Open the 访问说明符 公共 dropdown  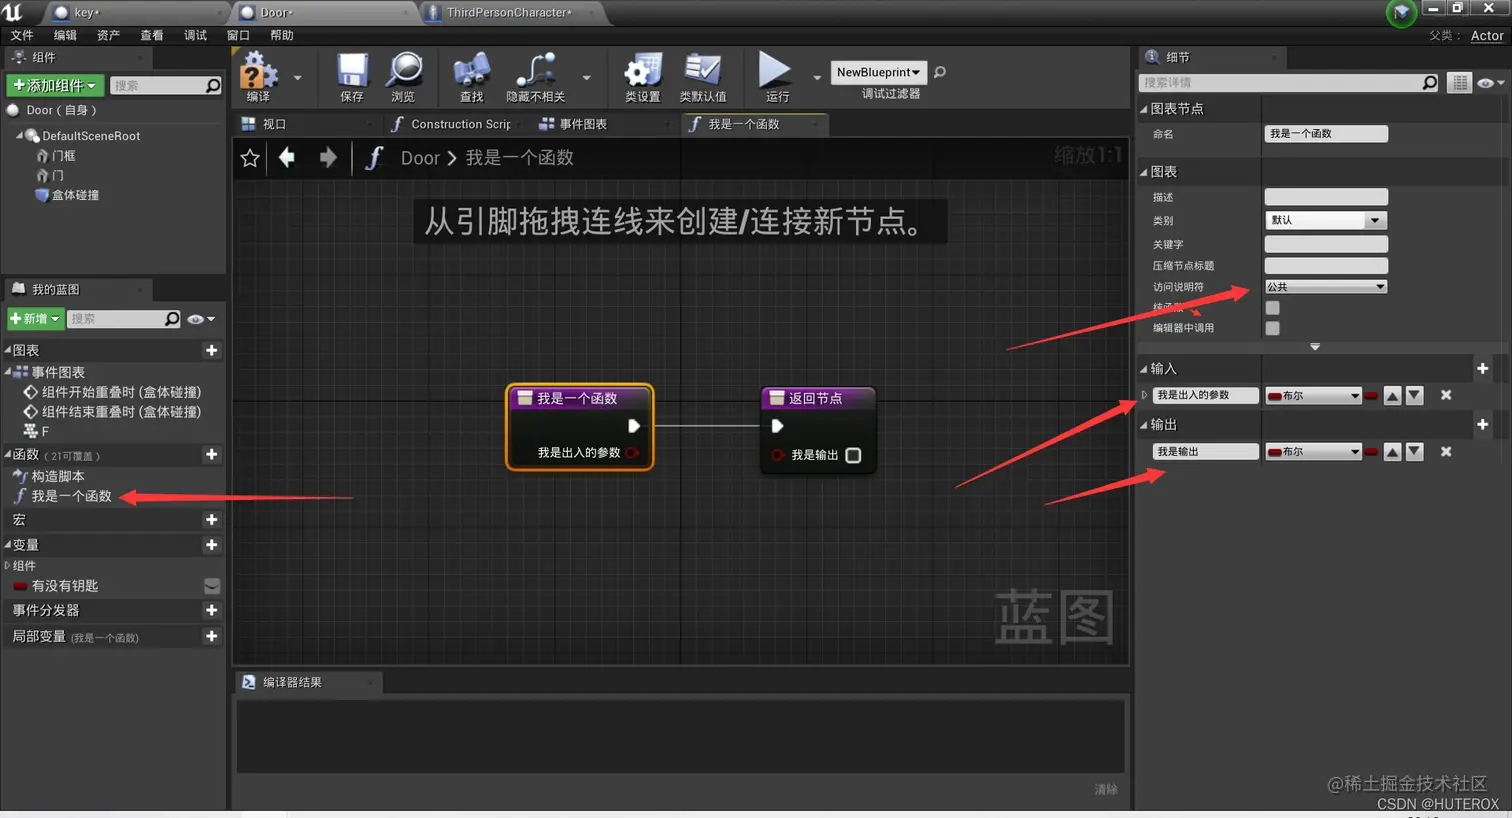click(1325, 287)
